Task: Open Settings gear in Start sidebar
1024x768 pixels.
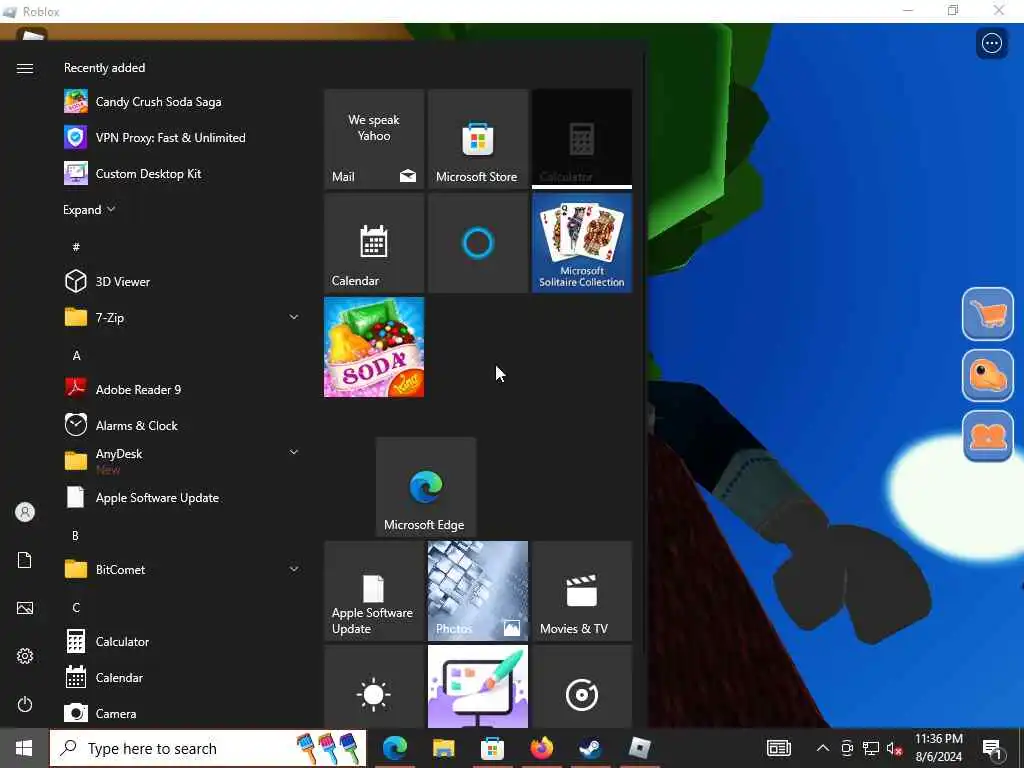Action: tap(25, 656)
